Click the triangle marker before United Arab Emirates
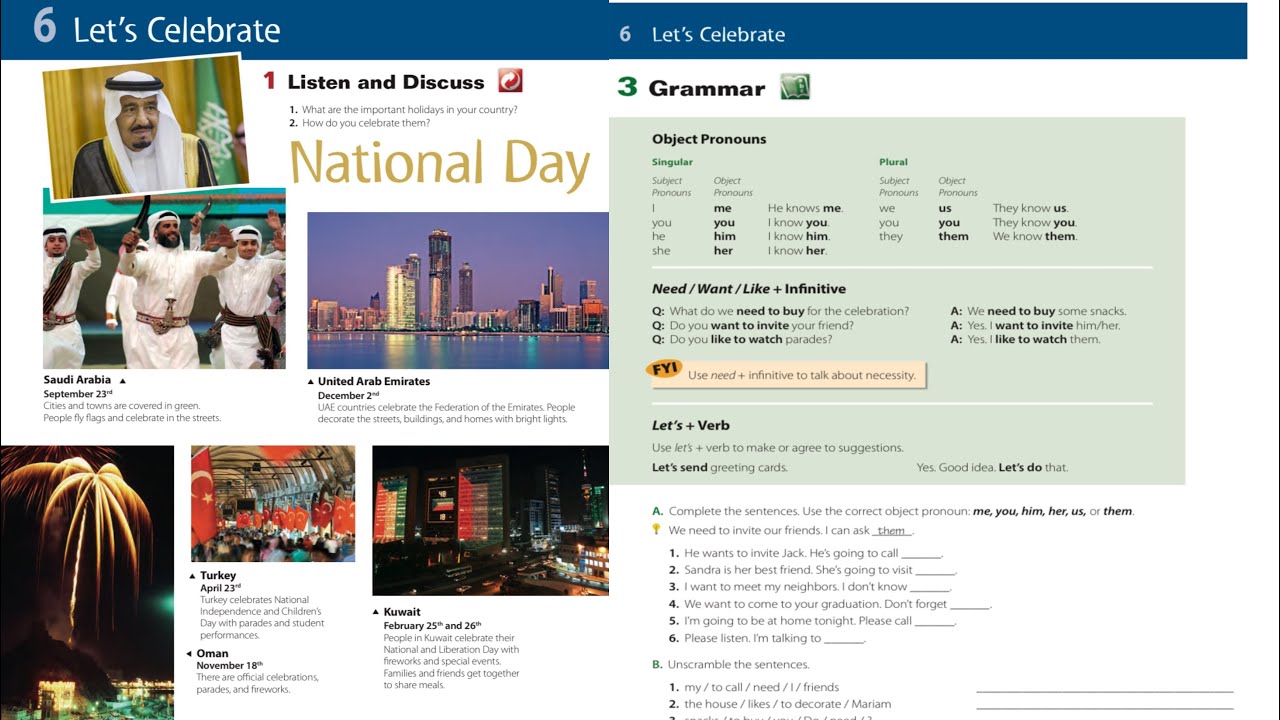The image size is (1280, 720). click(311, 382)
